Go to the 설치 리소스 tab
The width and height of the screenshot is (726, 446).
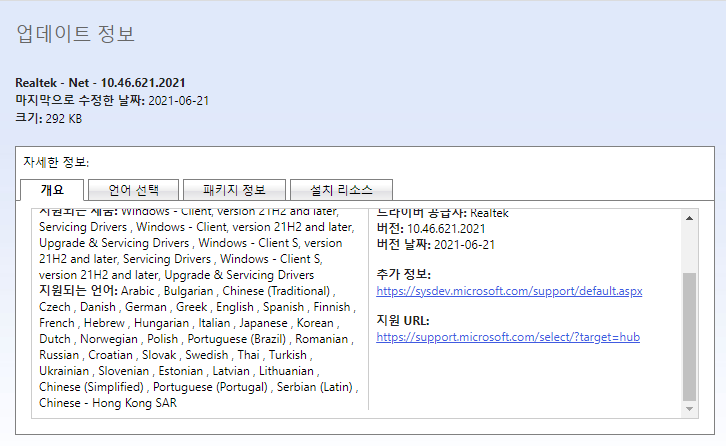(x=340, y=190)
